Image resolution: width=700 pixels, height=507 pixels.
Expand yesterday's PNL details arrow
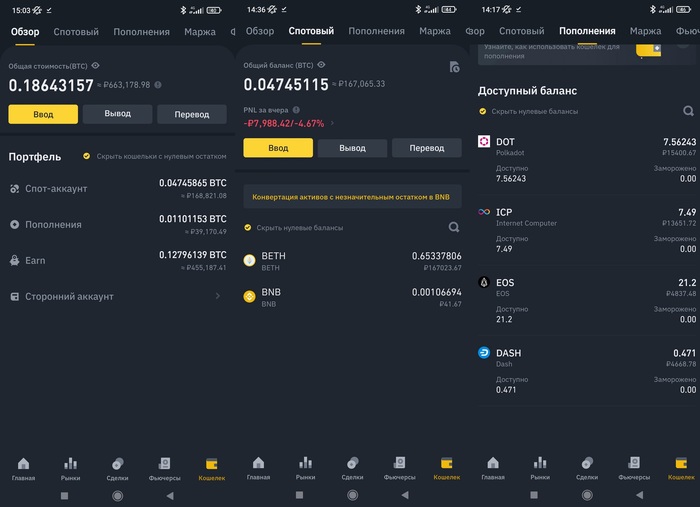coord(332,124)
